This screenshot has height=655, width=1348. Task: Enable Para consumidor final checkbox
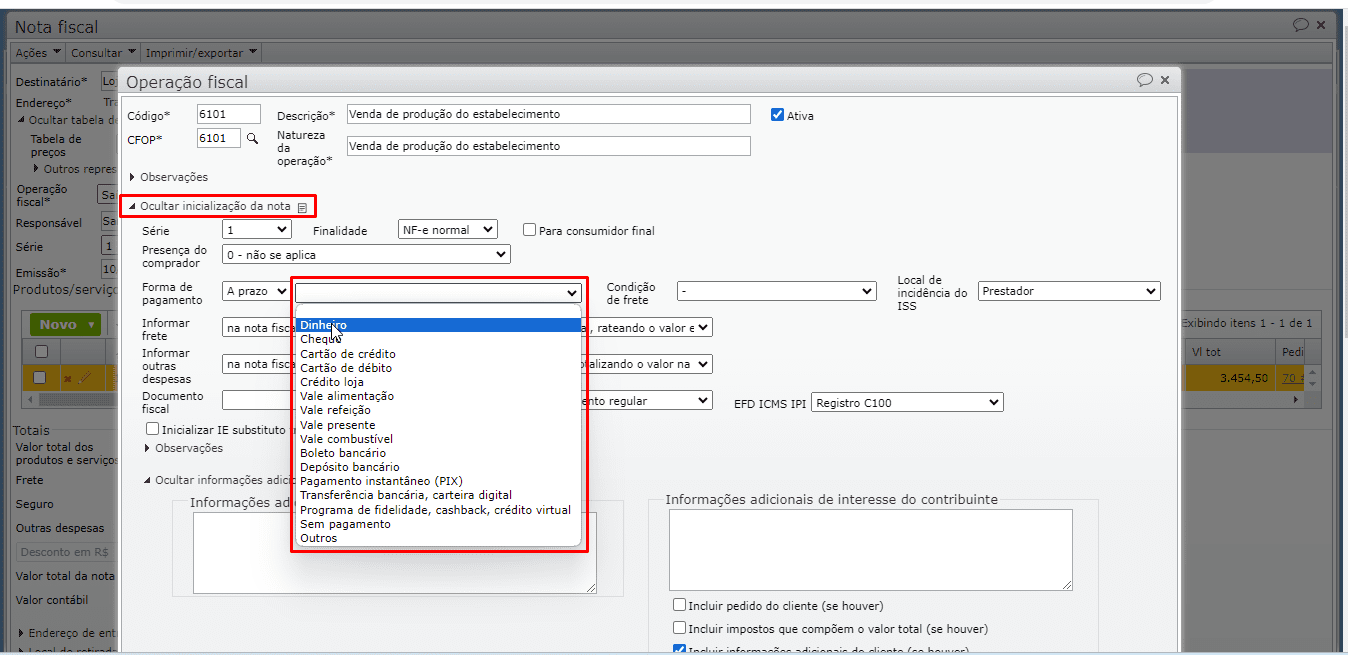(x=530, y=230)
